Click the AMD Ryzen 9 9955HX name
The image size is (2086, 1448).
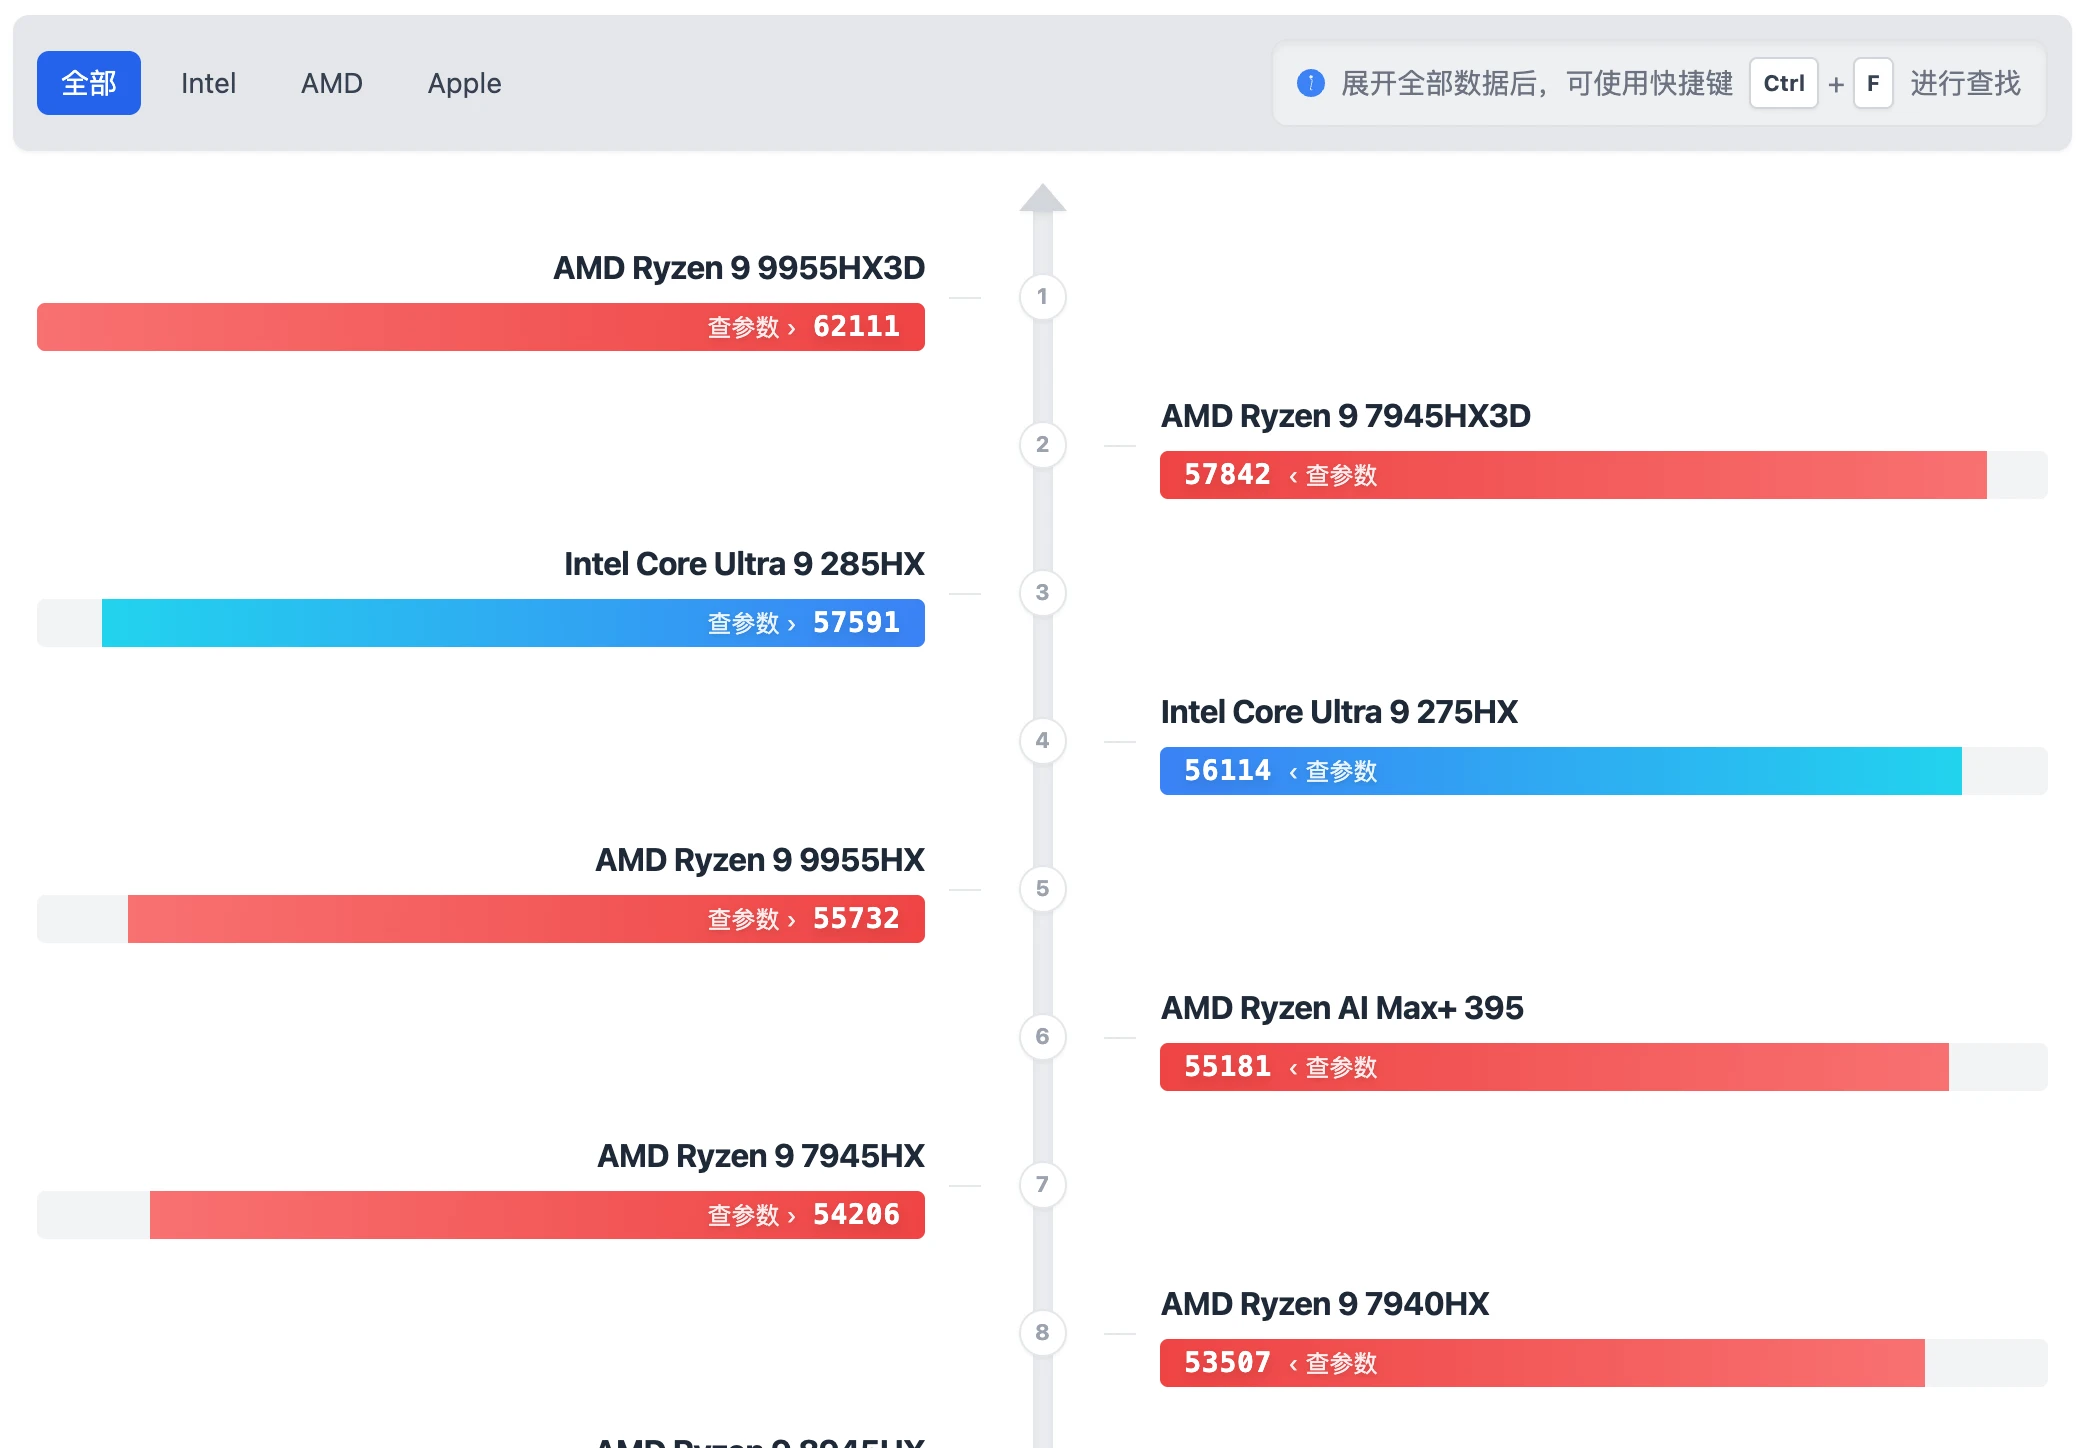759,860
